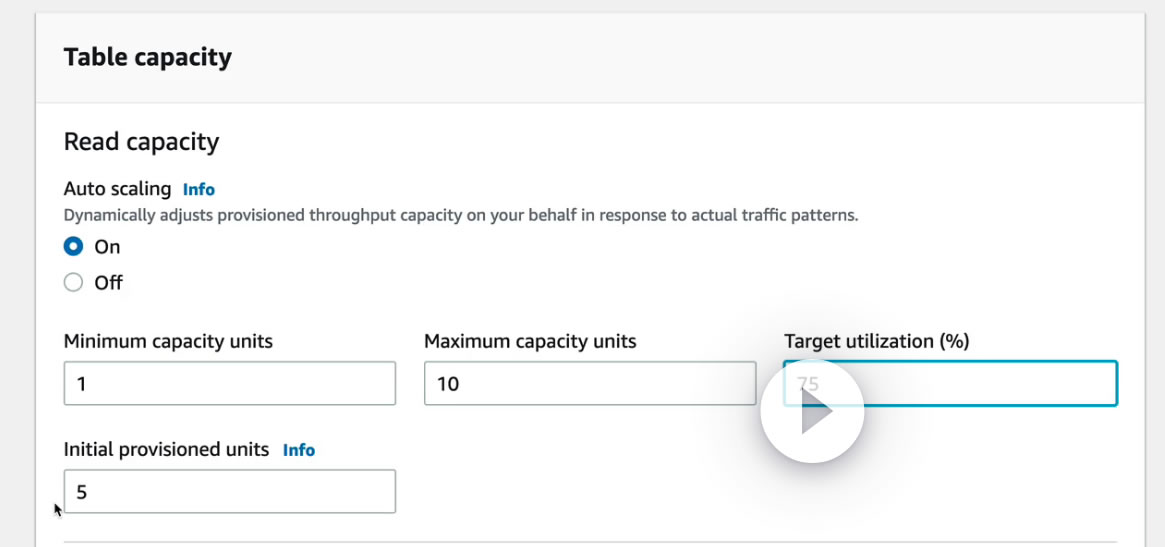Click the divider line below Initial provisioned units
The width and height of the screenshot is (1165, 547).
coord(589,542)
